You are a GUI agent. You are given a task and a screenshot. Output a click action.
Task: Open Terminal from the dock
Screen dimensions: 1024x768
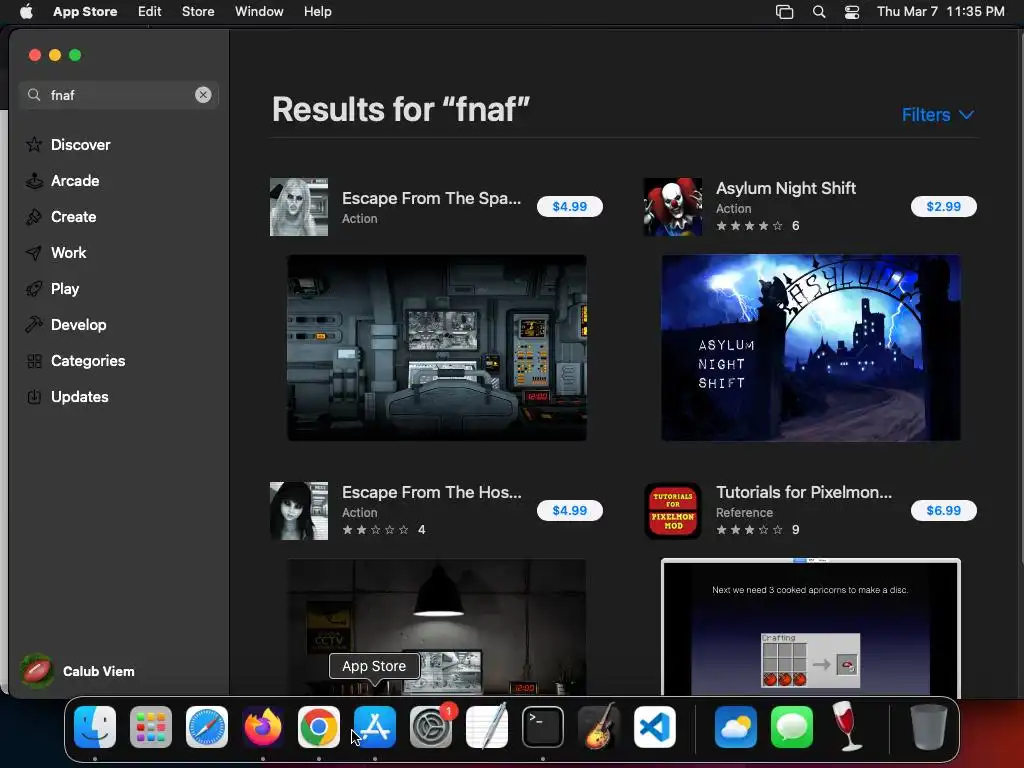pyautogui.click(x=543, y=727)
